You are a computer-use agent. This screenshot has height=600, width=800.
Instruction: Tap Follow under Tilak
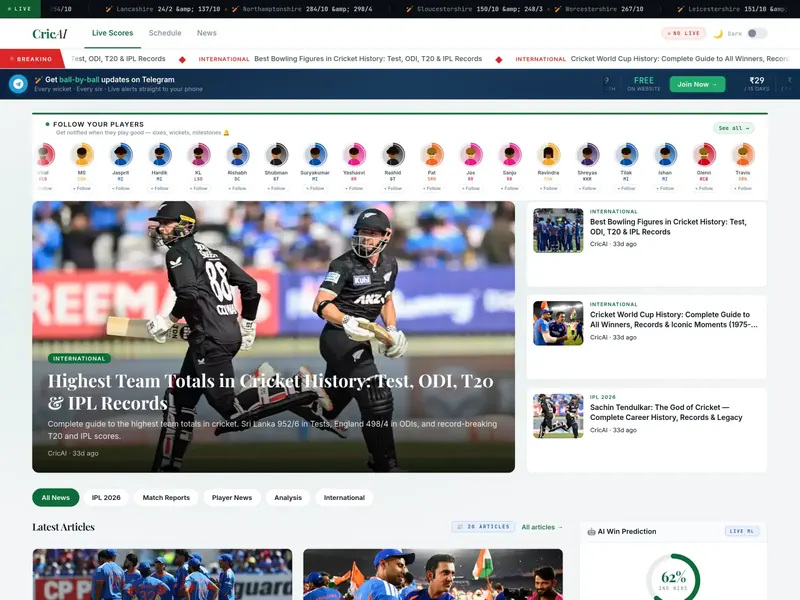pos(626,188)
